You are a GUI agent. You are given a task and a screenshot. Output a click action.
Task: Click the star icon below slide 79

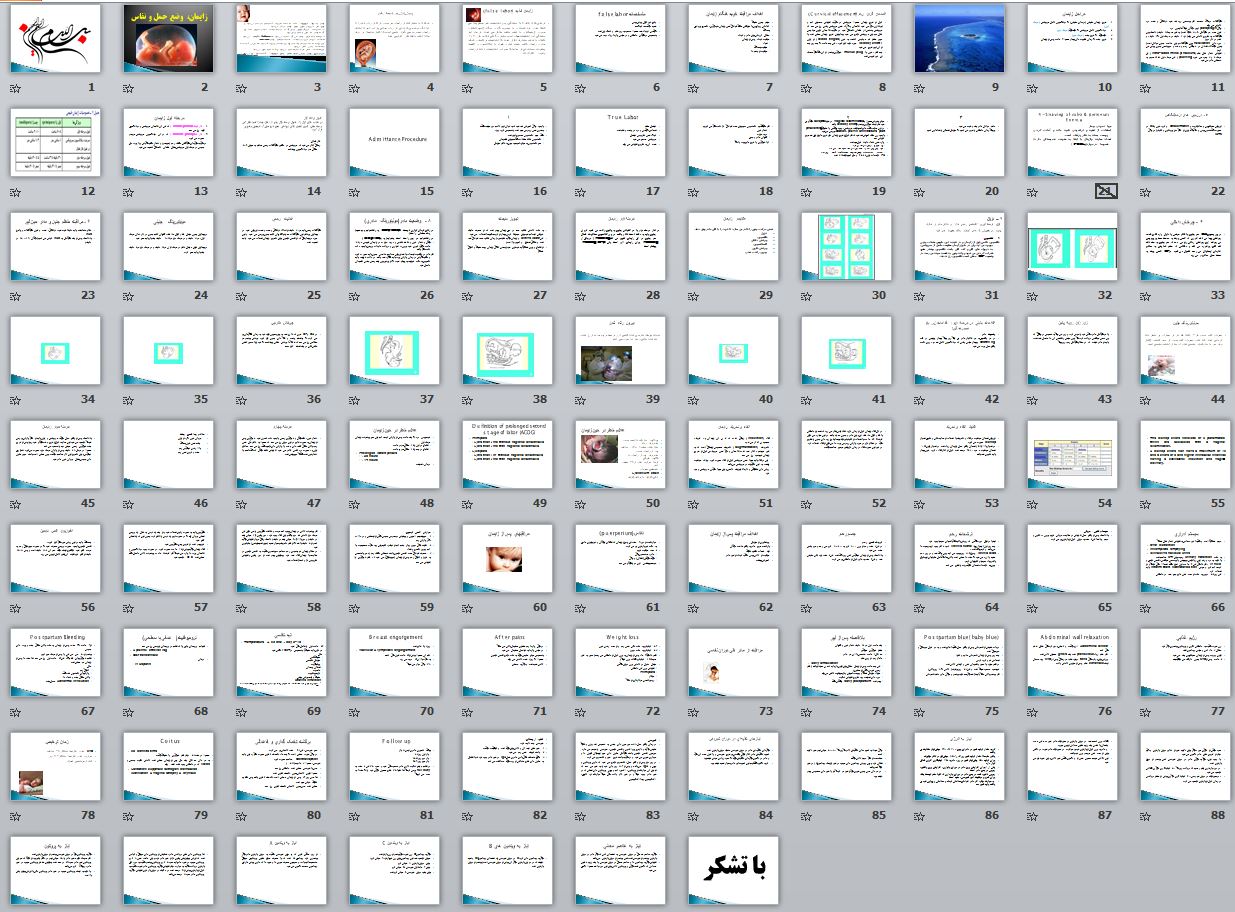point(130,816)
